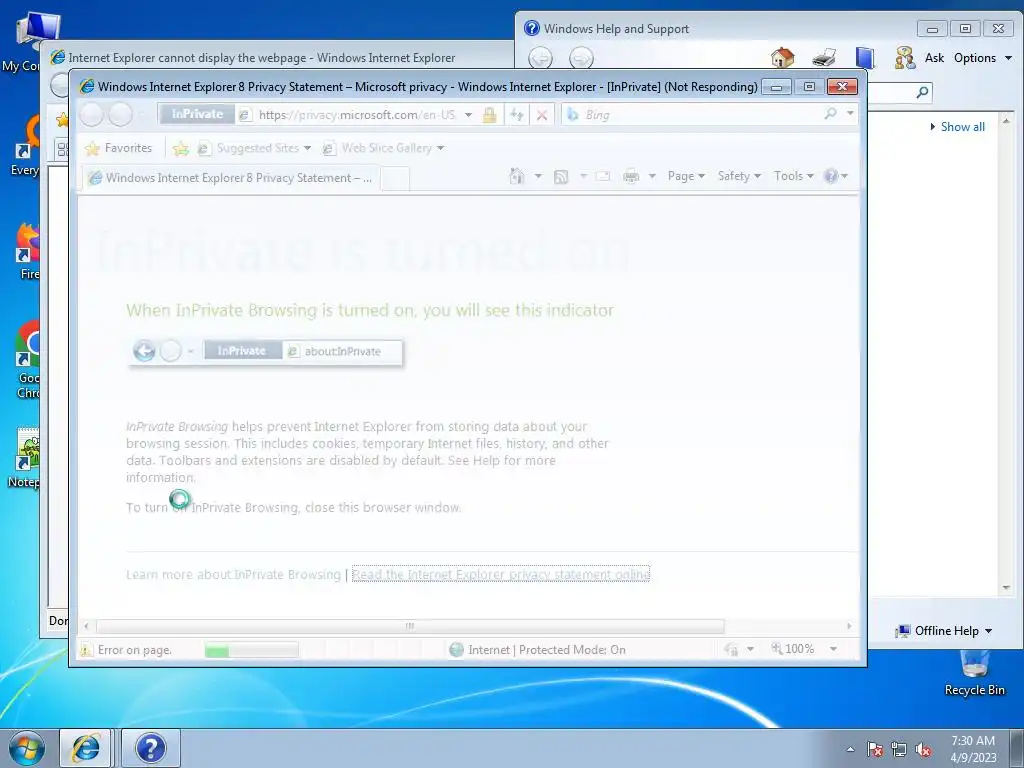Click Read the Internet Explorer privacy statement online
Viewport: 1024px width, 768px height.
(501, 575)
